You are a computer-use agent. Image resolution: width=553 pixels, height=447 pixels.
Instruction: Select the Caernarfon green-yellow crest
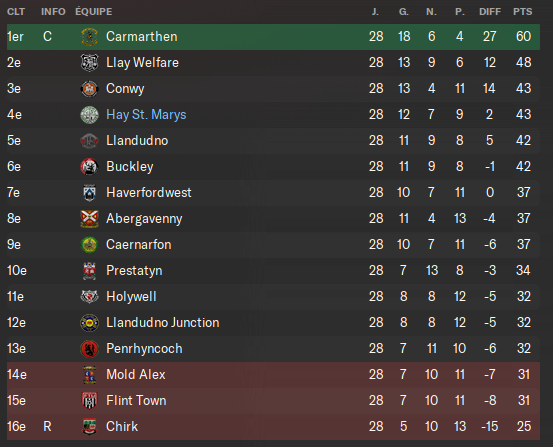pyautogui.click(x=89, y=244)
